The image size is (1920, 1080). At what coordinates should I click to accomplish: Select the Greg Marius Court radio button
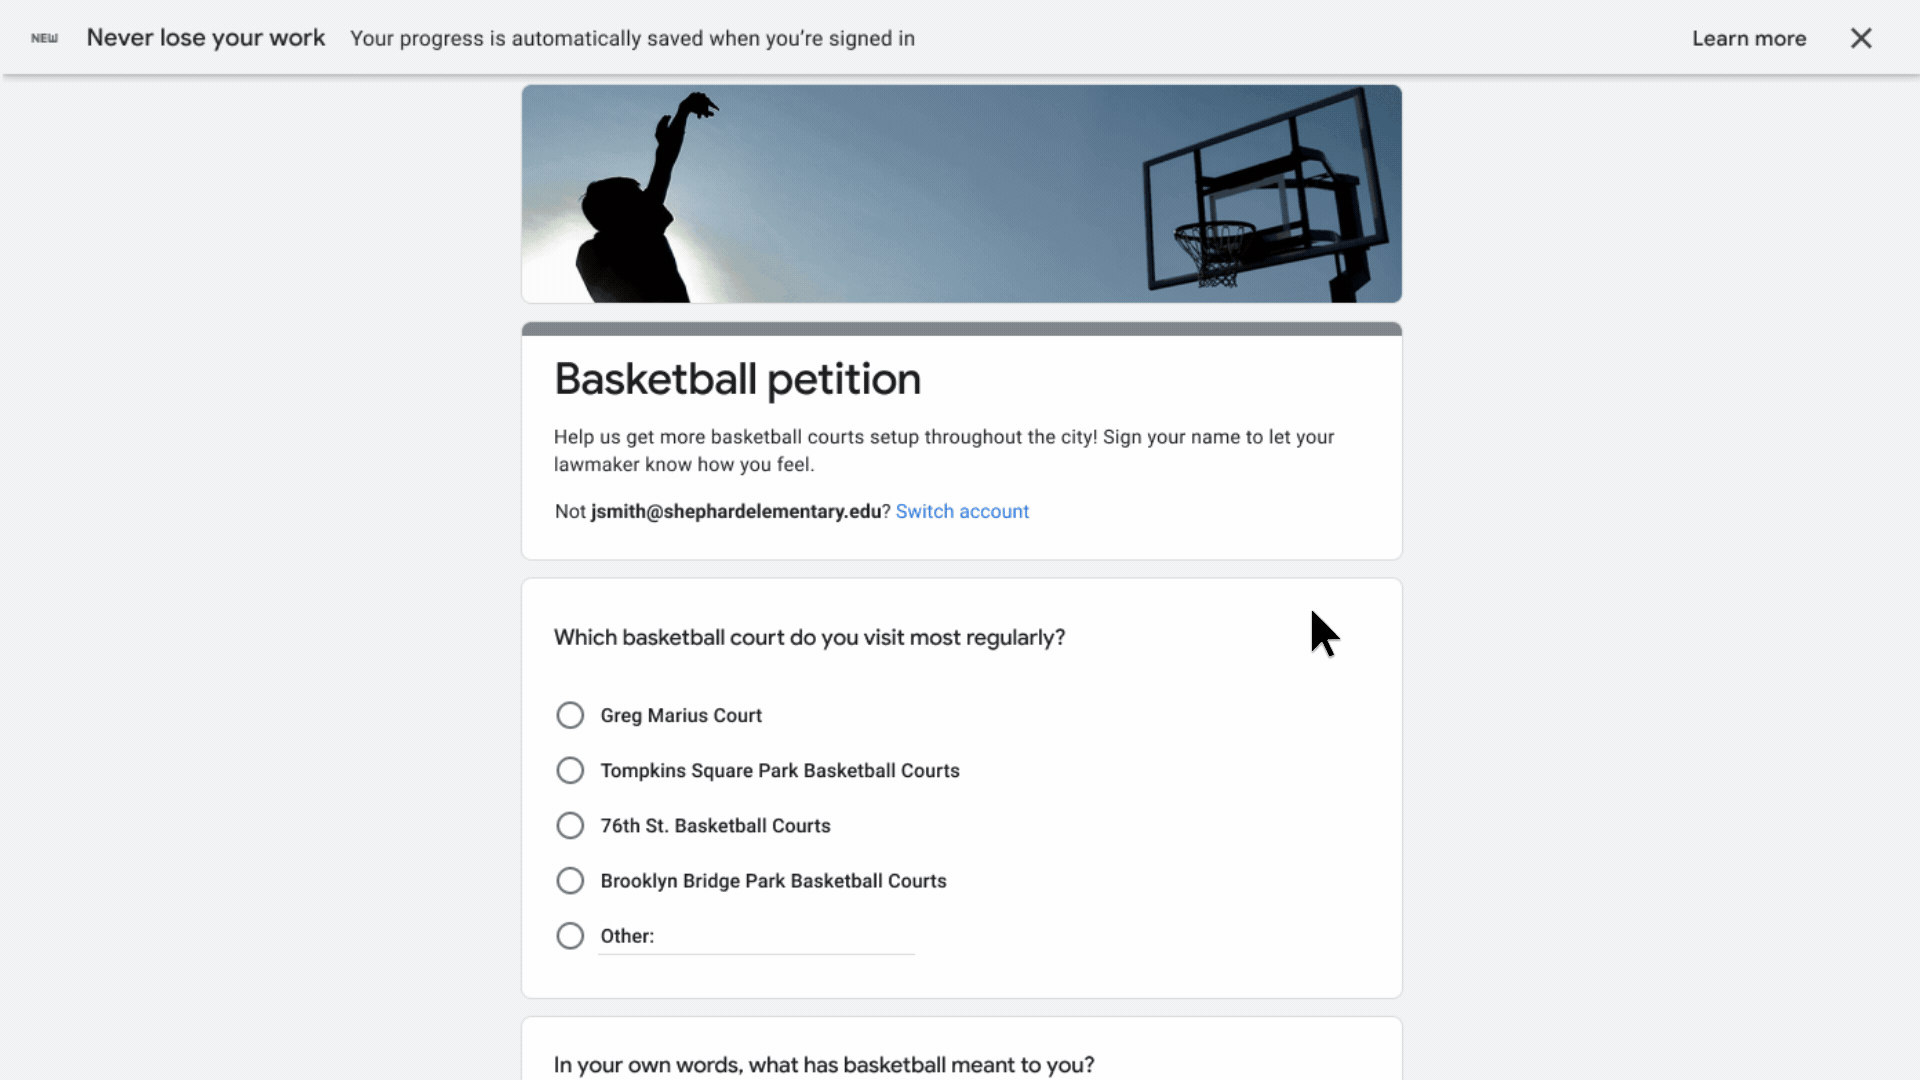point(570,715)
